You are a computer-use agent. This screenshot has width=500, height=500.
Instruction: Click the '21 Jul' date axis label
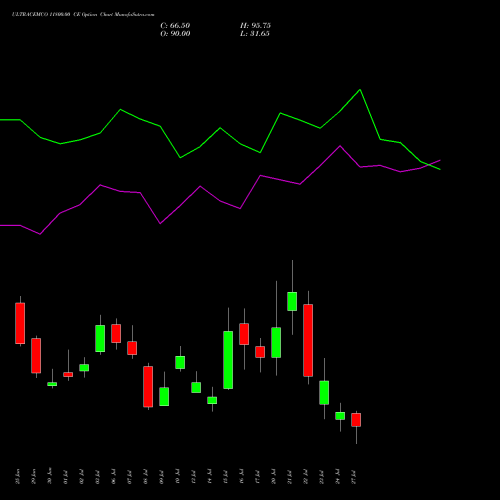pyautogui.click(x=290, y=477)
